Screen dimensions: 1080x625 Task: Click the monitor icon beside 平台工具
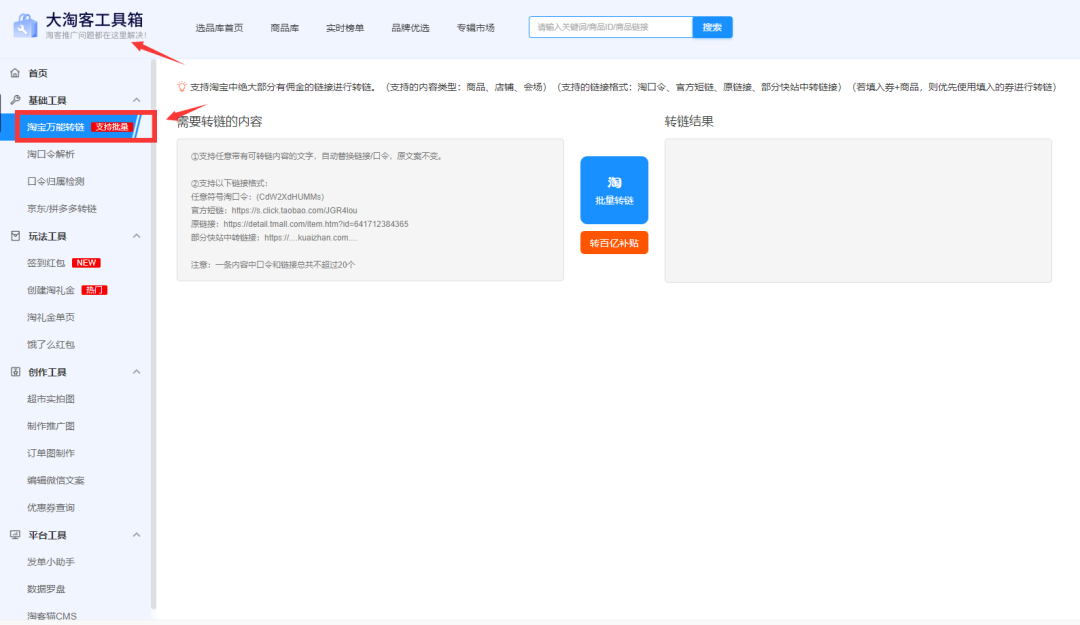[15, 535]
